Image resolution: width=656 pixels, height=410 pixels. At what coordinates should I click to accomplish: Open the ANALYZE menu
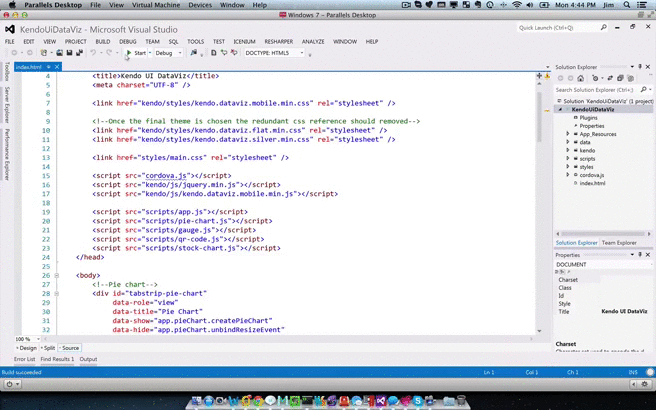[x=313, y=41]
